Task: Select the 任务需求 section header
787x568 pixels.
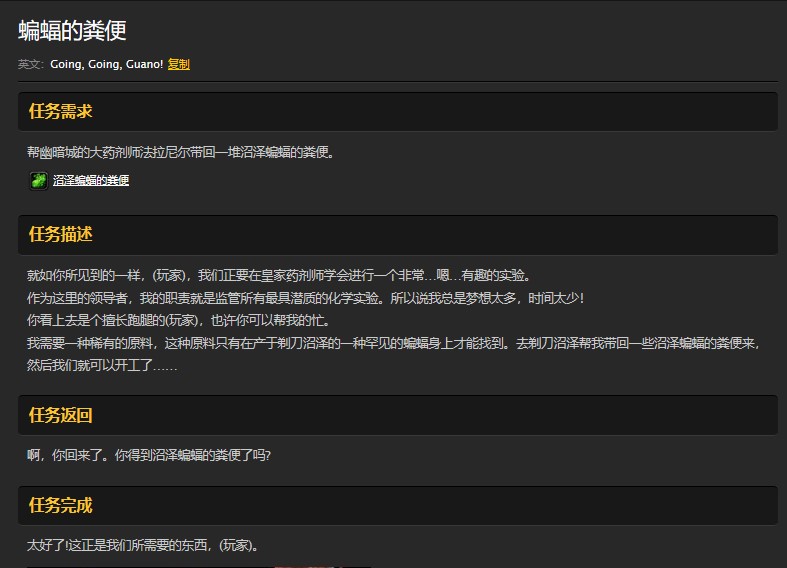Action: pos(61,112)
